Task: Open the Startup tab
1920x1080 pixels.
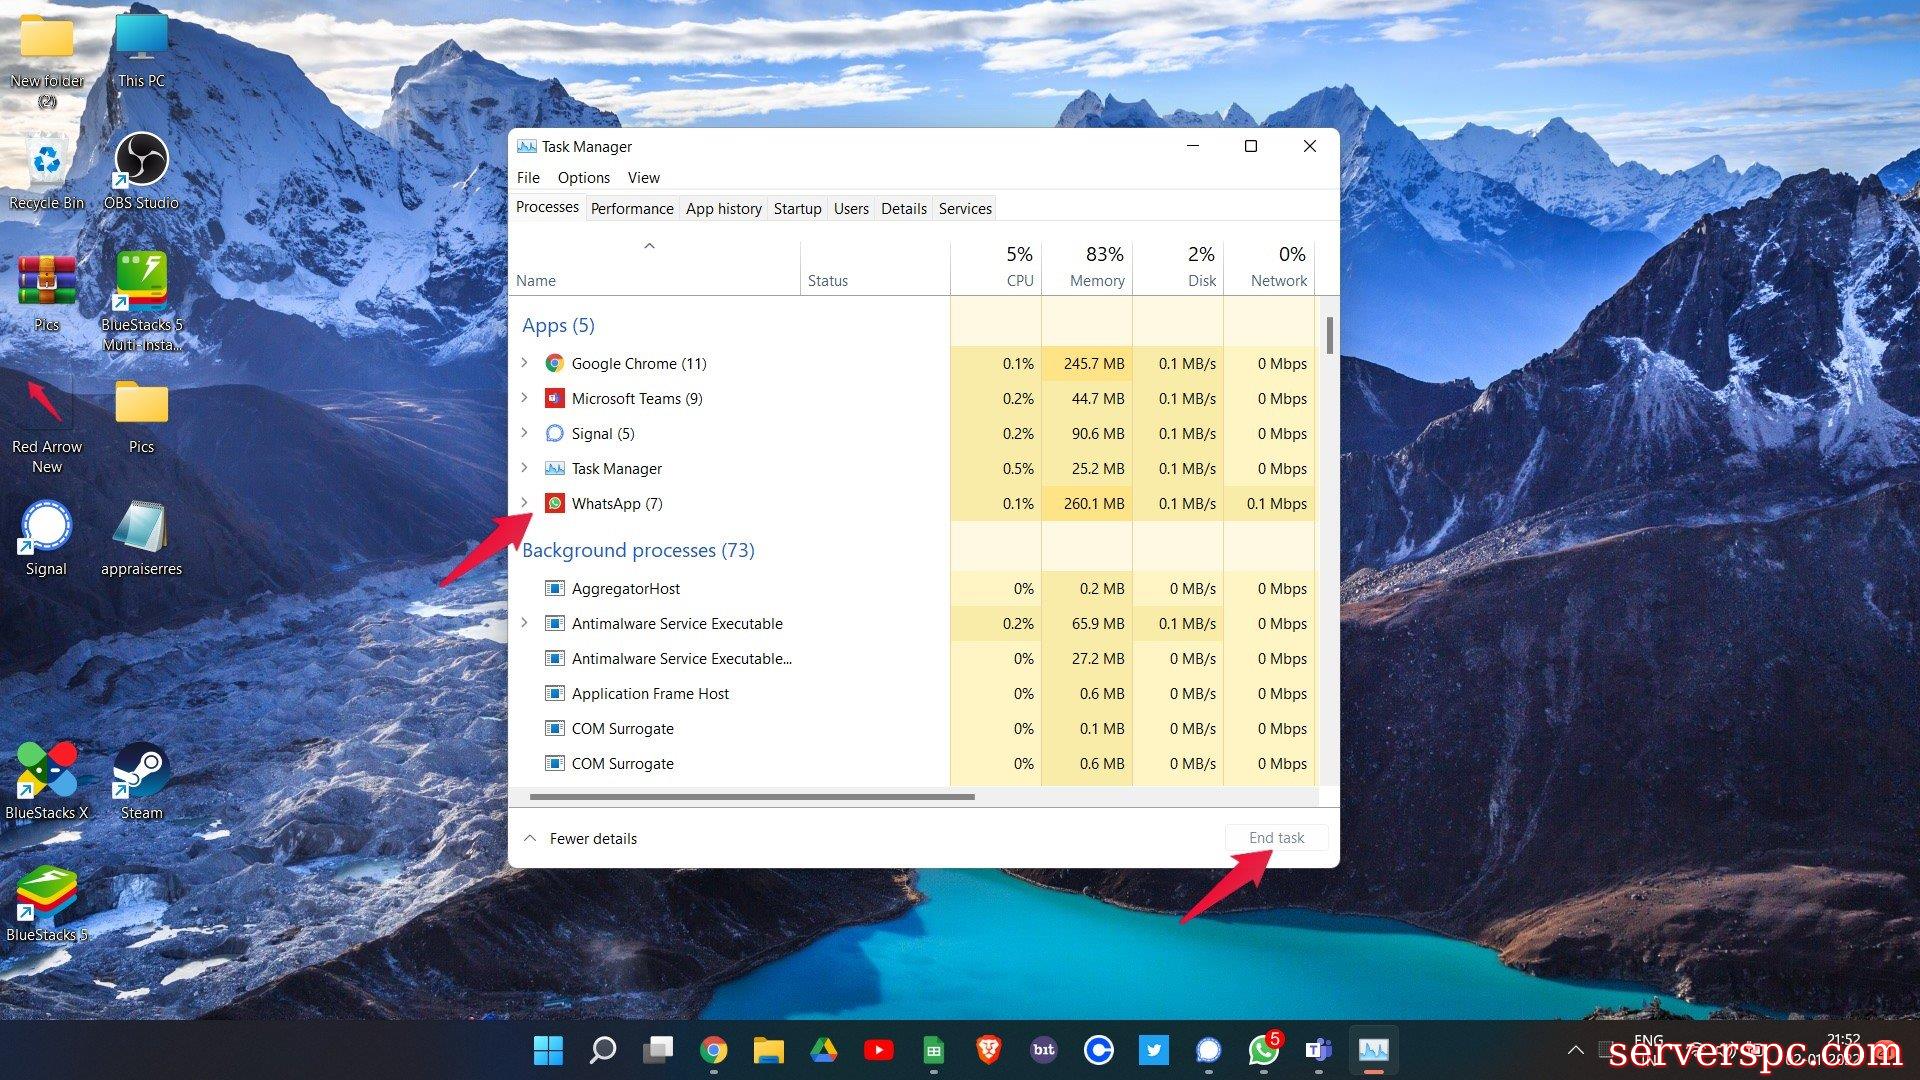Action: (x=797, y=208)
